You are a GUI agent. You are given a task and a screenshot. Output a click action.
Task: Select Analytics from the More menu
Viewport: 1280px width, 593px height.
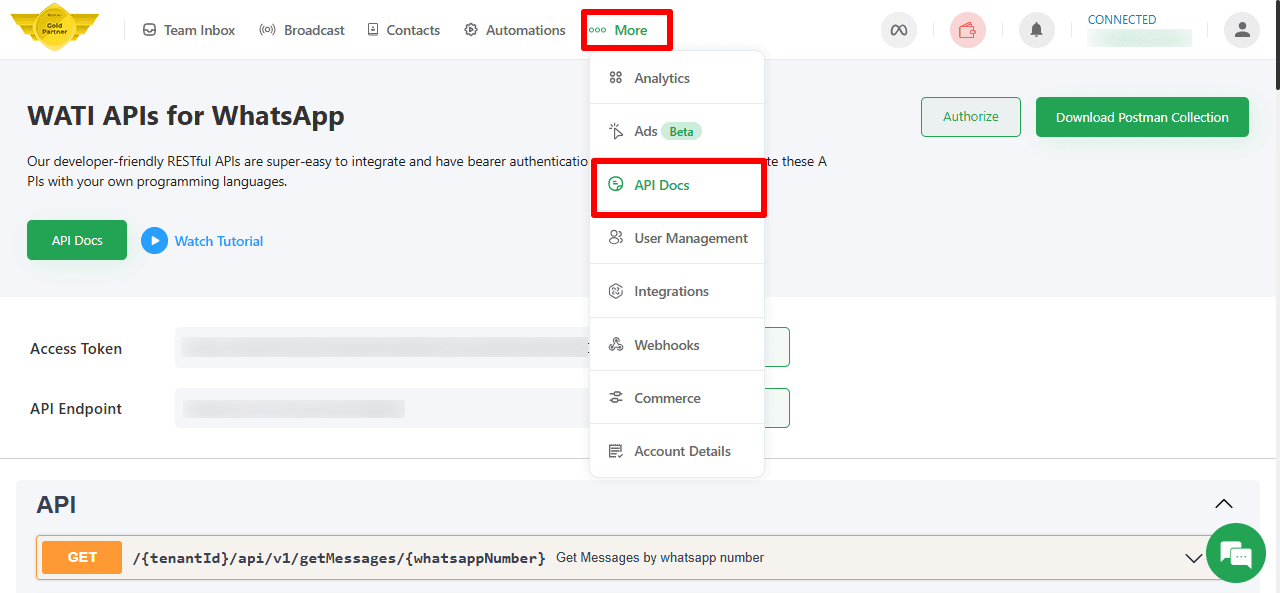coord(662,77)
